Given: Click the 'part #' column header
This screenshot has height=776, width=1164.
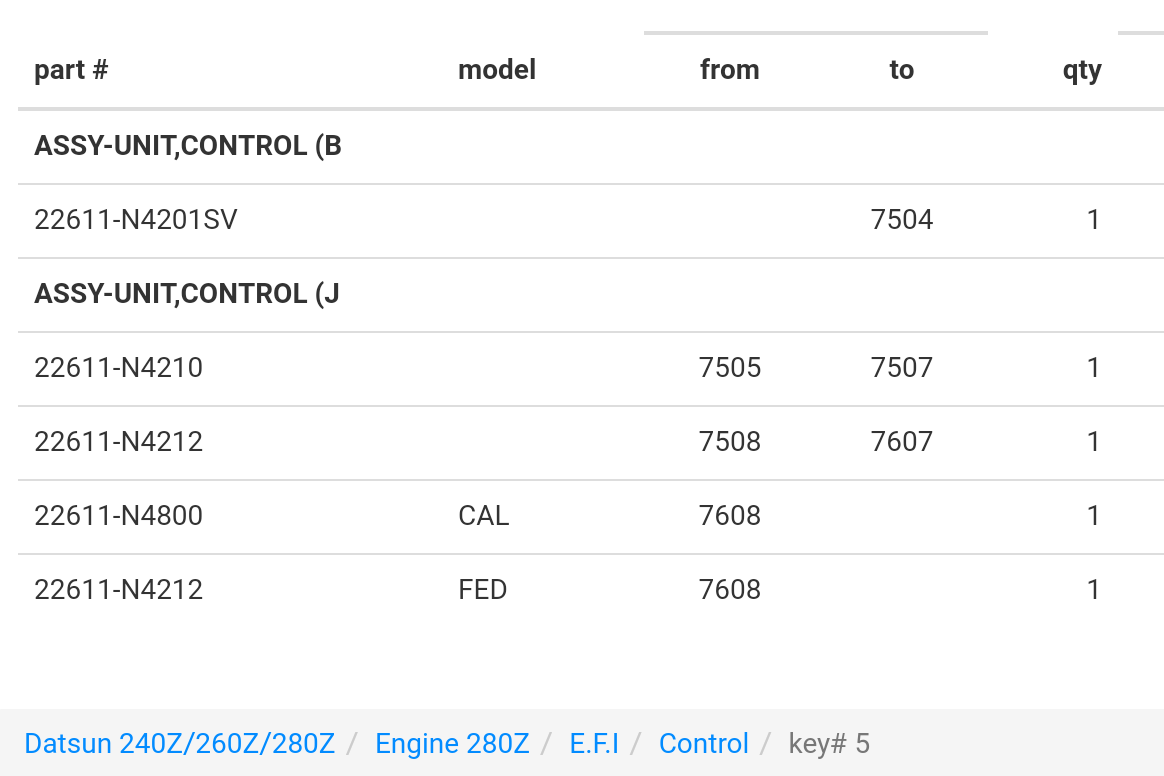Looking at the screenshot, I should [71, 70].
